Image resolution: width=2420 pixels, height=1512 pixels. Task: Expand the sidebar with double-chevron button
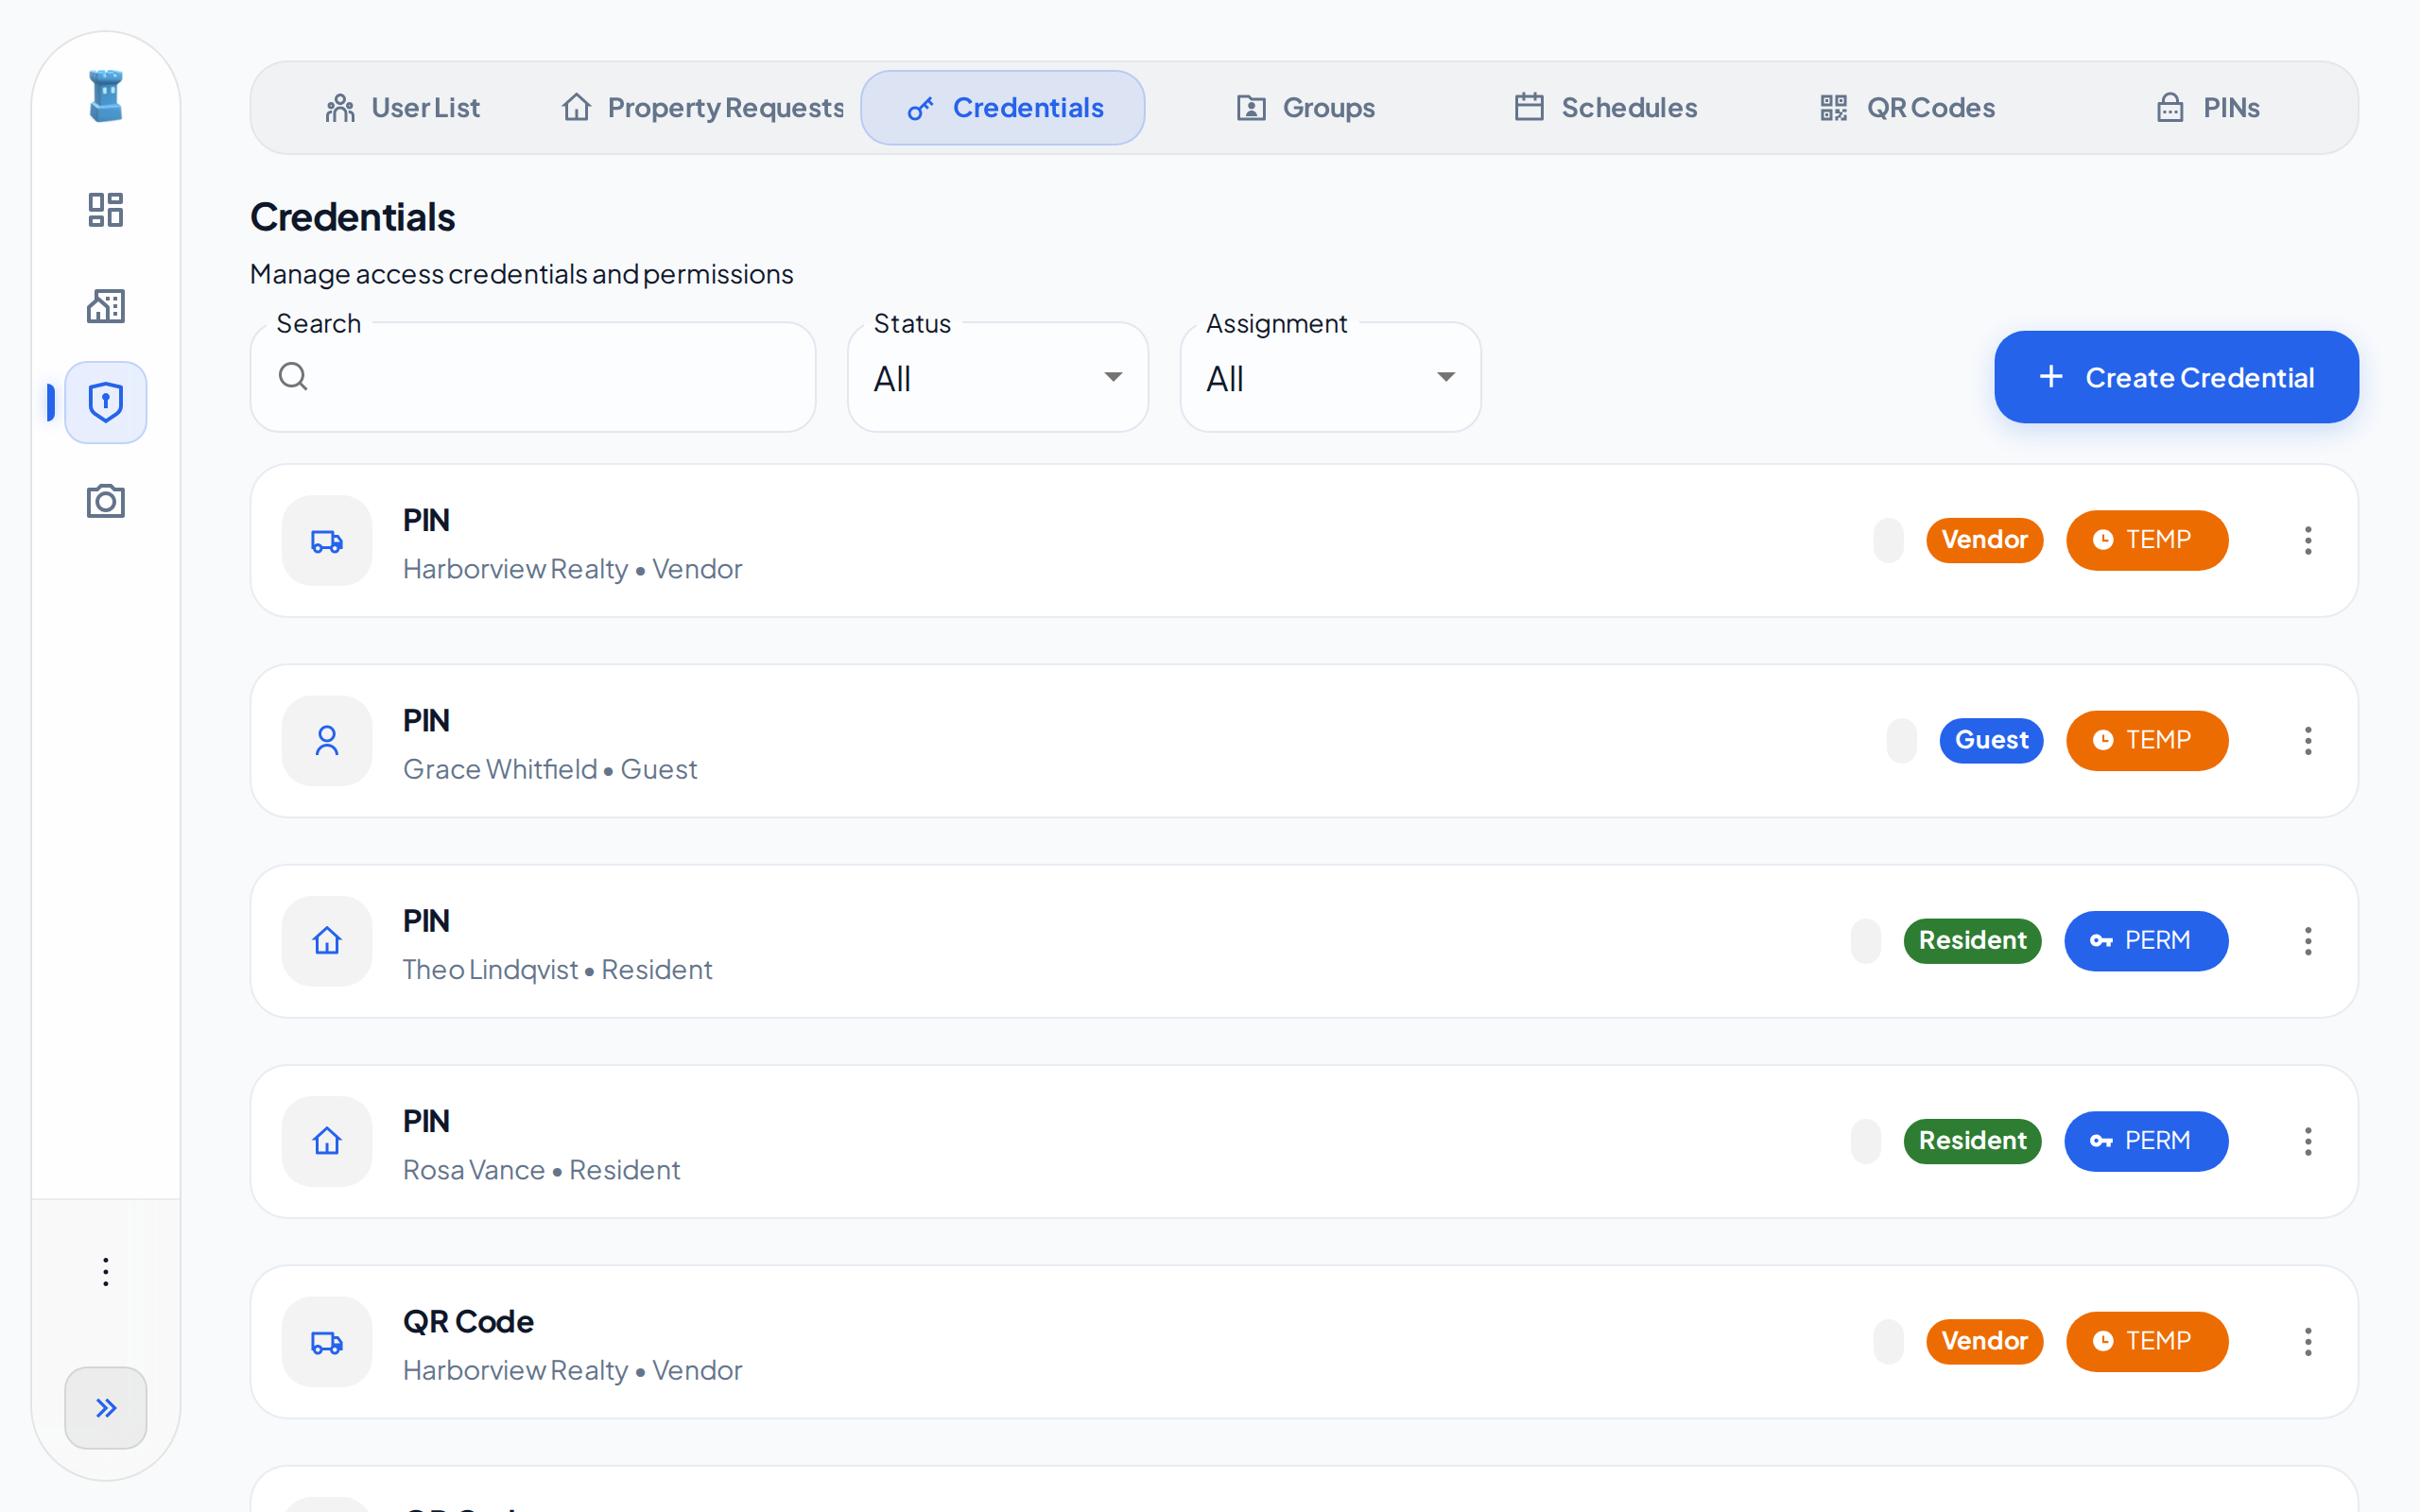(x=106, y=1408)
